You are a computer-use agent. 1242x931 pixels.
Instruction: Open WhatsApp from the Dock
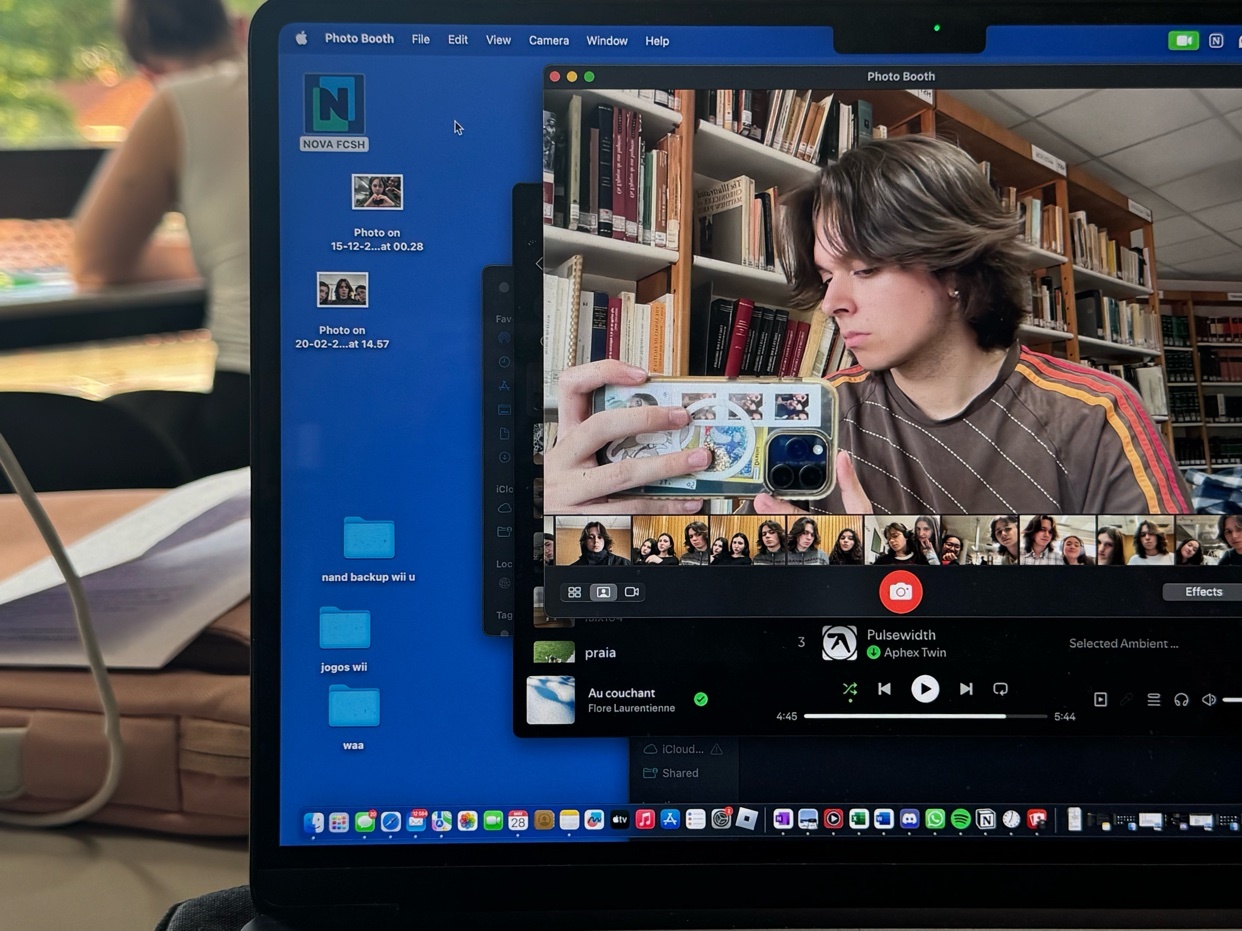pyautogui.click(x=935, y=819)
